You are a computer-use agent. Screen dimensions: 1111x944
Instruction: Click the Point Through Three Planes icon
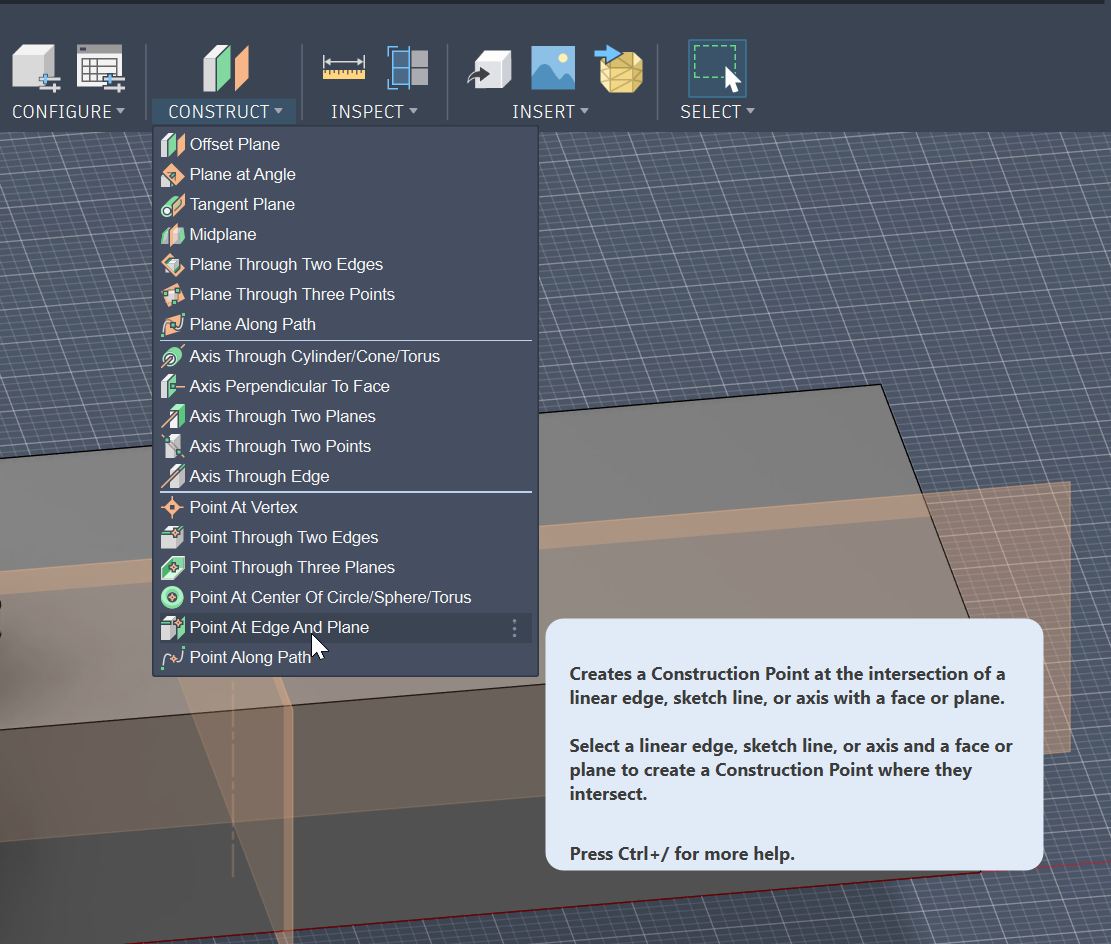tap(172, 568)
